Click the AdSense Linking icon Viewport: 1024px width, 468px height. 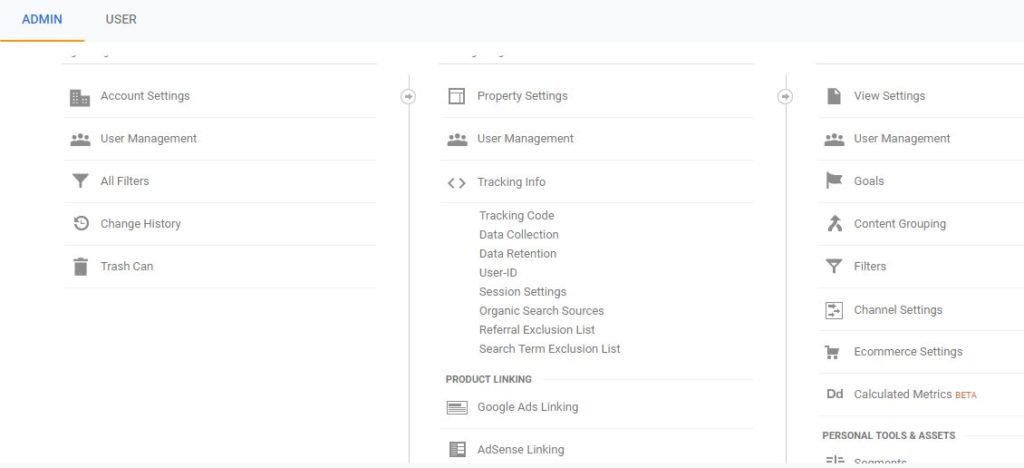(457, 449)
